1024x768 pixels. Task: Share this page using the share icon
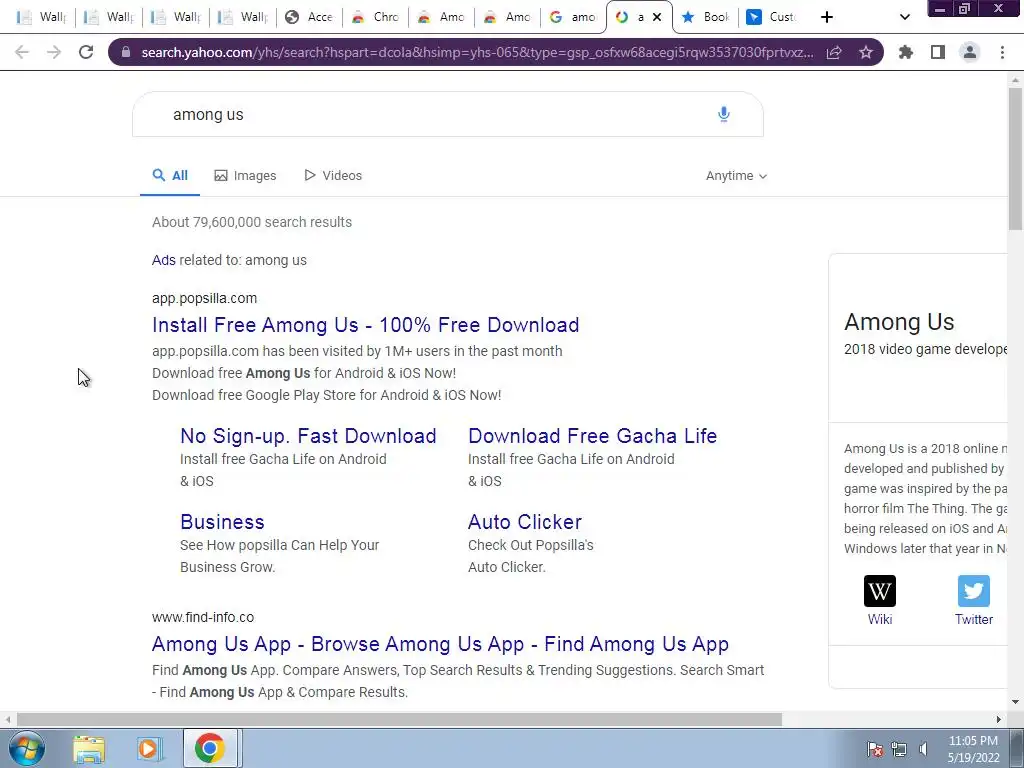coord(834,52)
